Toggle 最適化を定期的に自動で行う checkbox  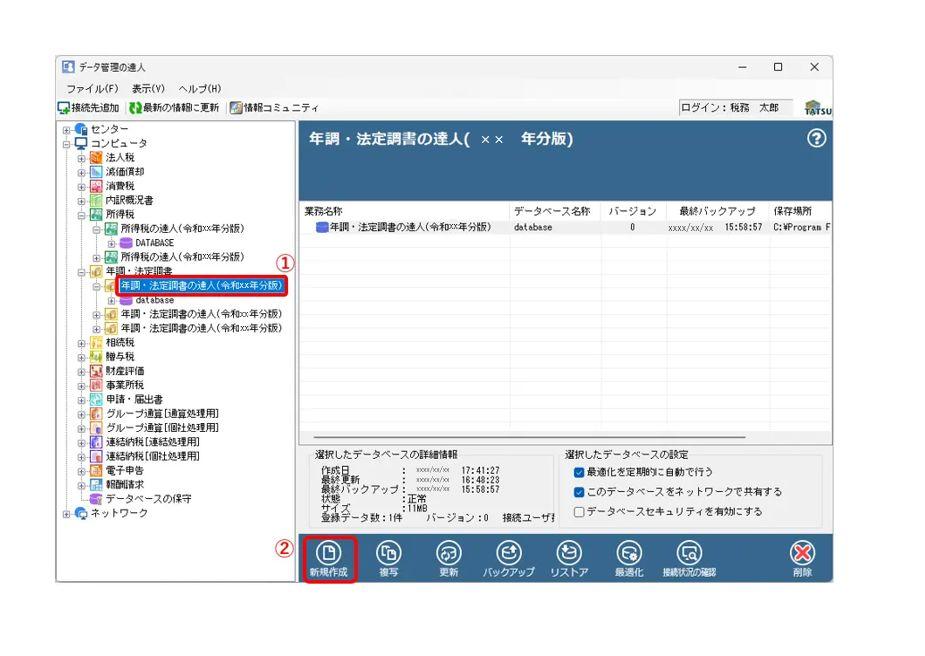[x=579, y=472]
